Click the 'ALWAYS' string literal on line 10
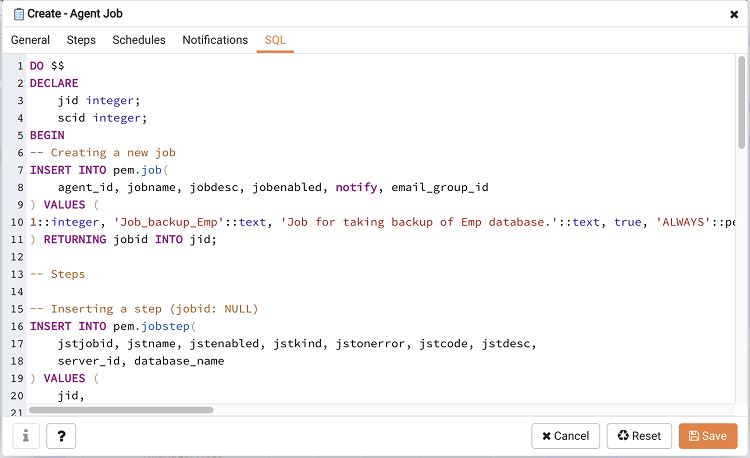The image size is (750, 458). coord(683,222)
